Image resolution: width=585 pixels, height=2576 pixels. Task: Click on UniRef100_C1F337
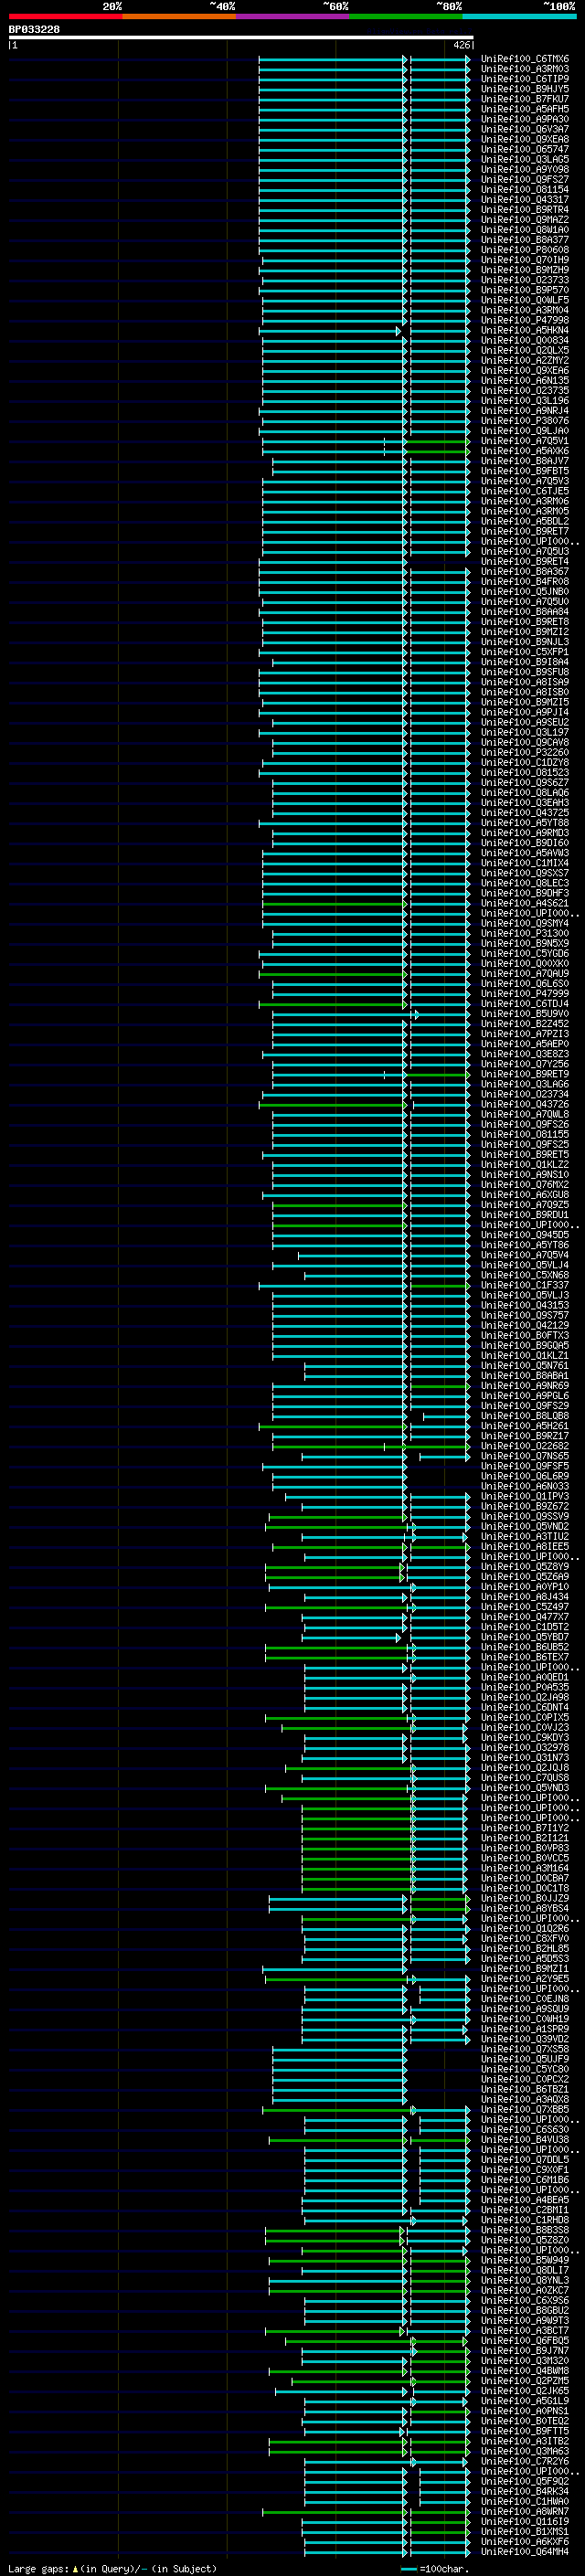pos(524,1286)
